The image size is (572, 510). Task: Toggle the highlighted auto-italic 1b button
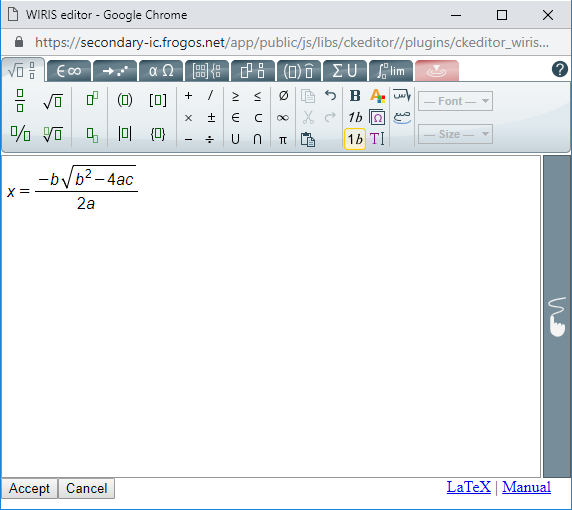point(355,139)
